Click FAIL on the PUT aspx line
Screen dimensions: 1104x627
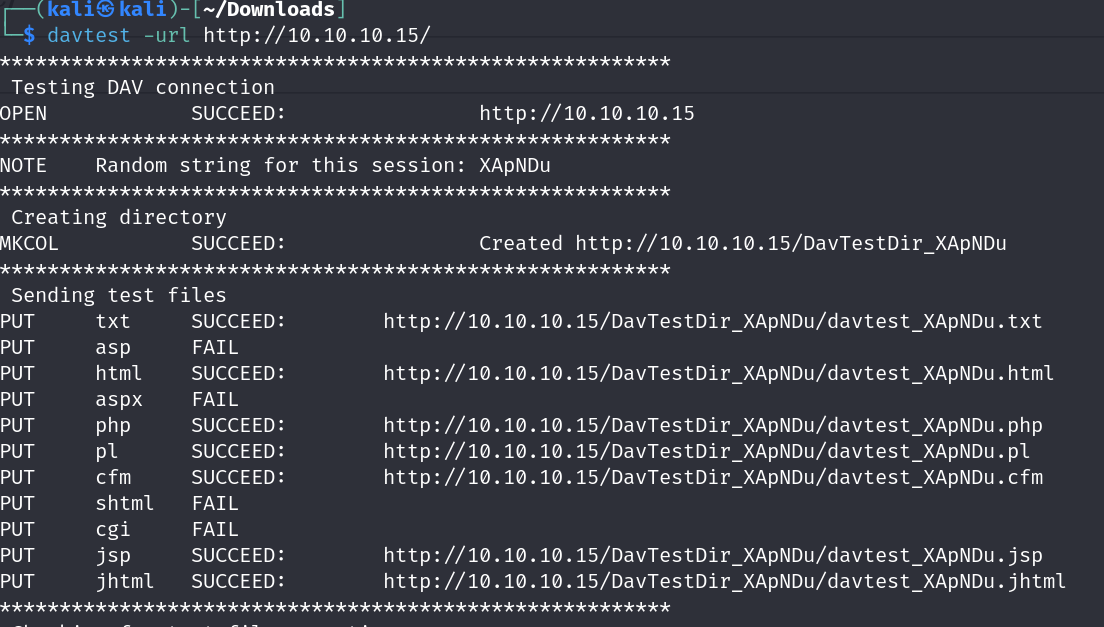pyautogui.click(x=215, y=399)
